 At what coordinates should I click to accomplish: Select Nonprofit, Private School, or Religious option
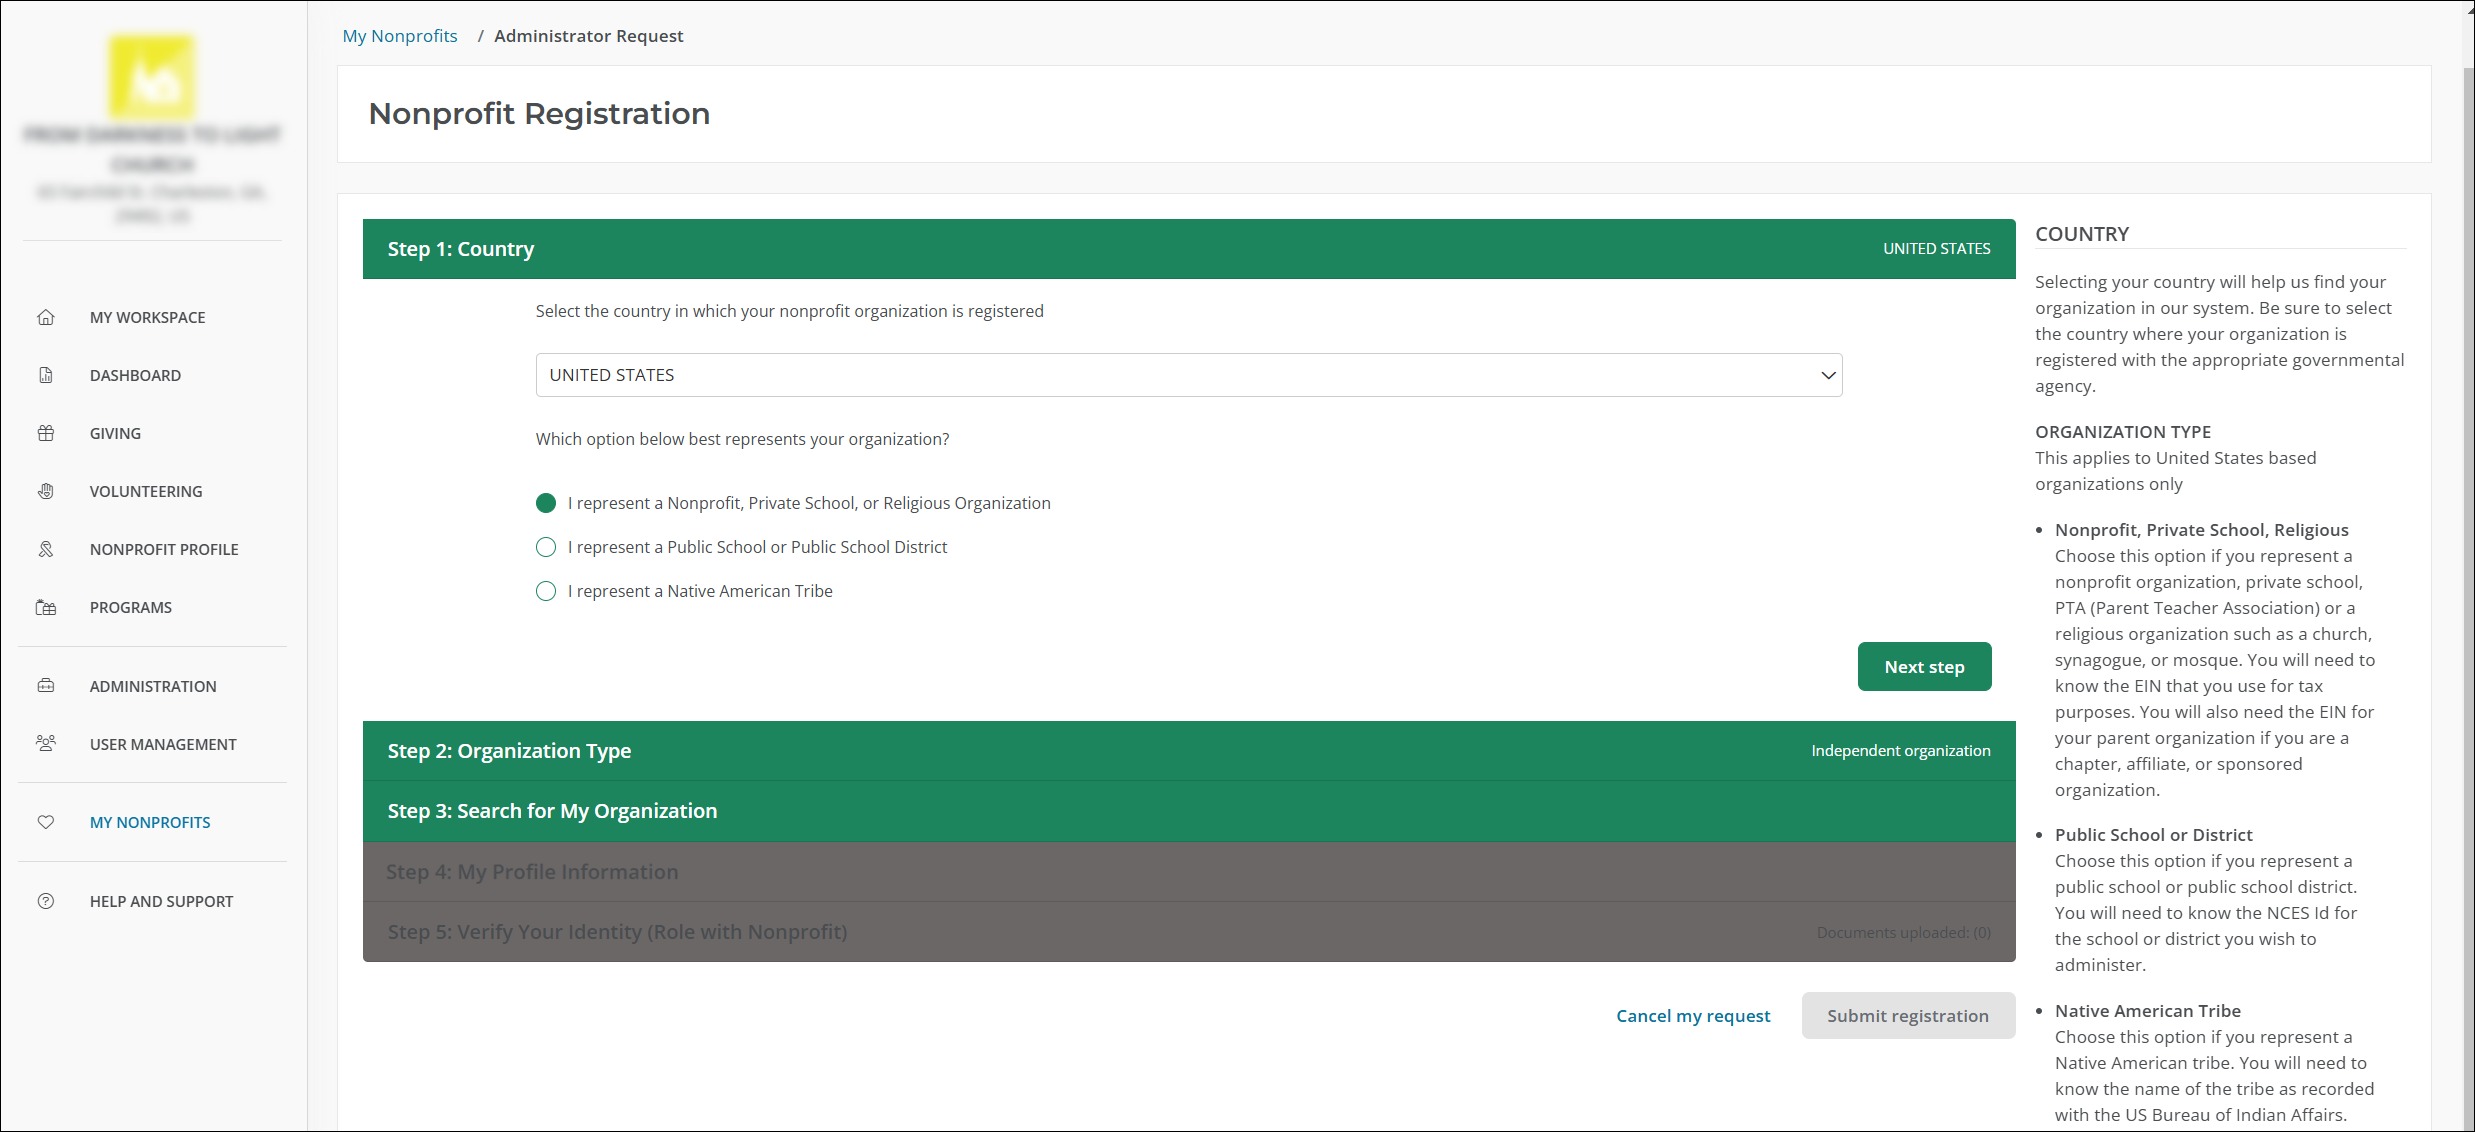click(x=546, y=503)
